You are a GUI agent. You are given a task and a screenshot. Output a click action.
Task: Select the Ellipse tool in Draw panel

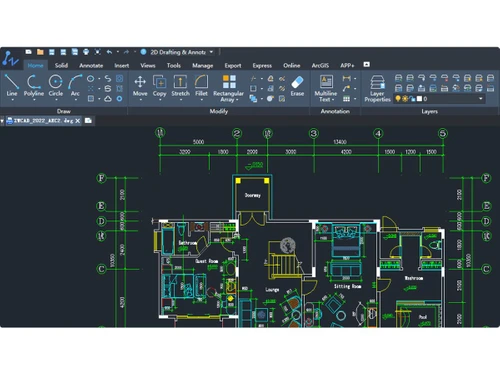click(90, 79)
